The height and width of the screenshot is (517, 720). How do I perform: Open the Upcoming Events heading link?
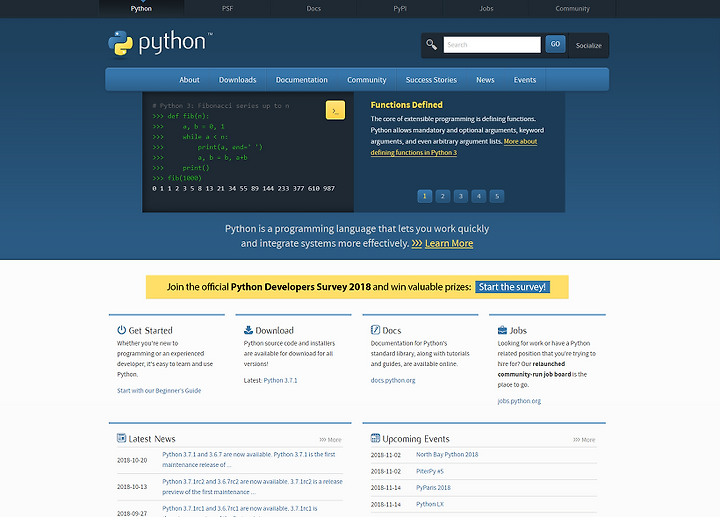(x=416, y=438)
